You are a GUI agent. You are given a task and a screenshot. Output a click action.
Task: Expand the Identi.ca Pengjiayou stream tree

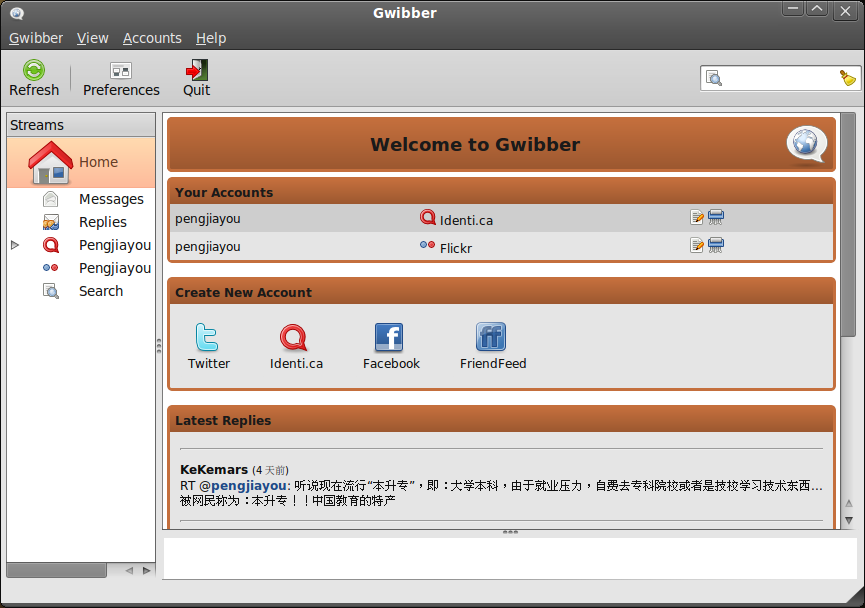click(15, 245)
